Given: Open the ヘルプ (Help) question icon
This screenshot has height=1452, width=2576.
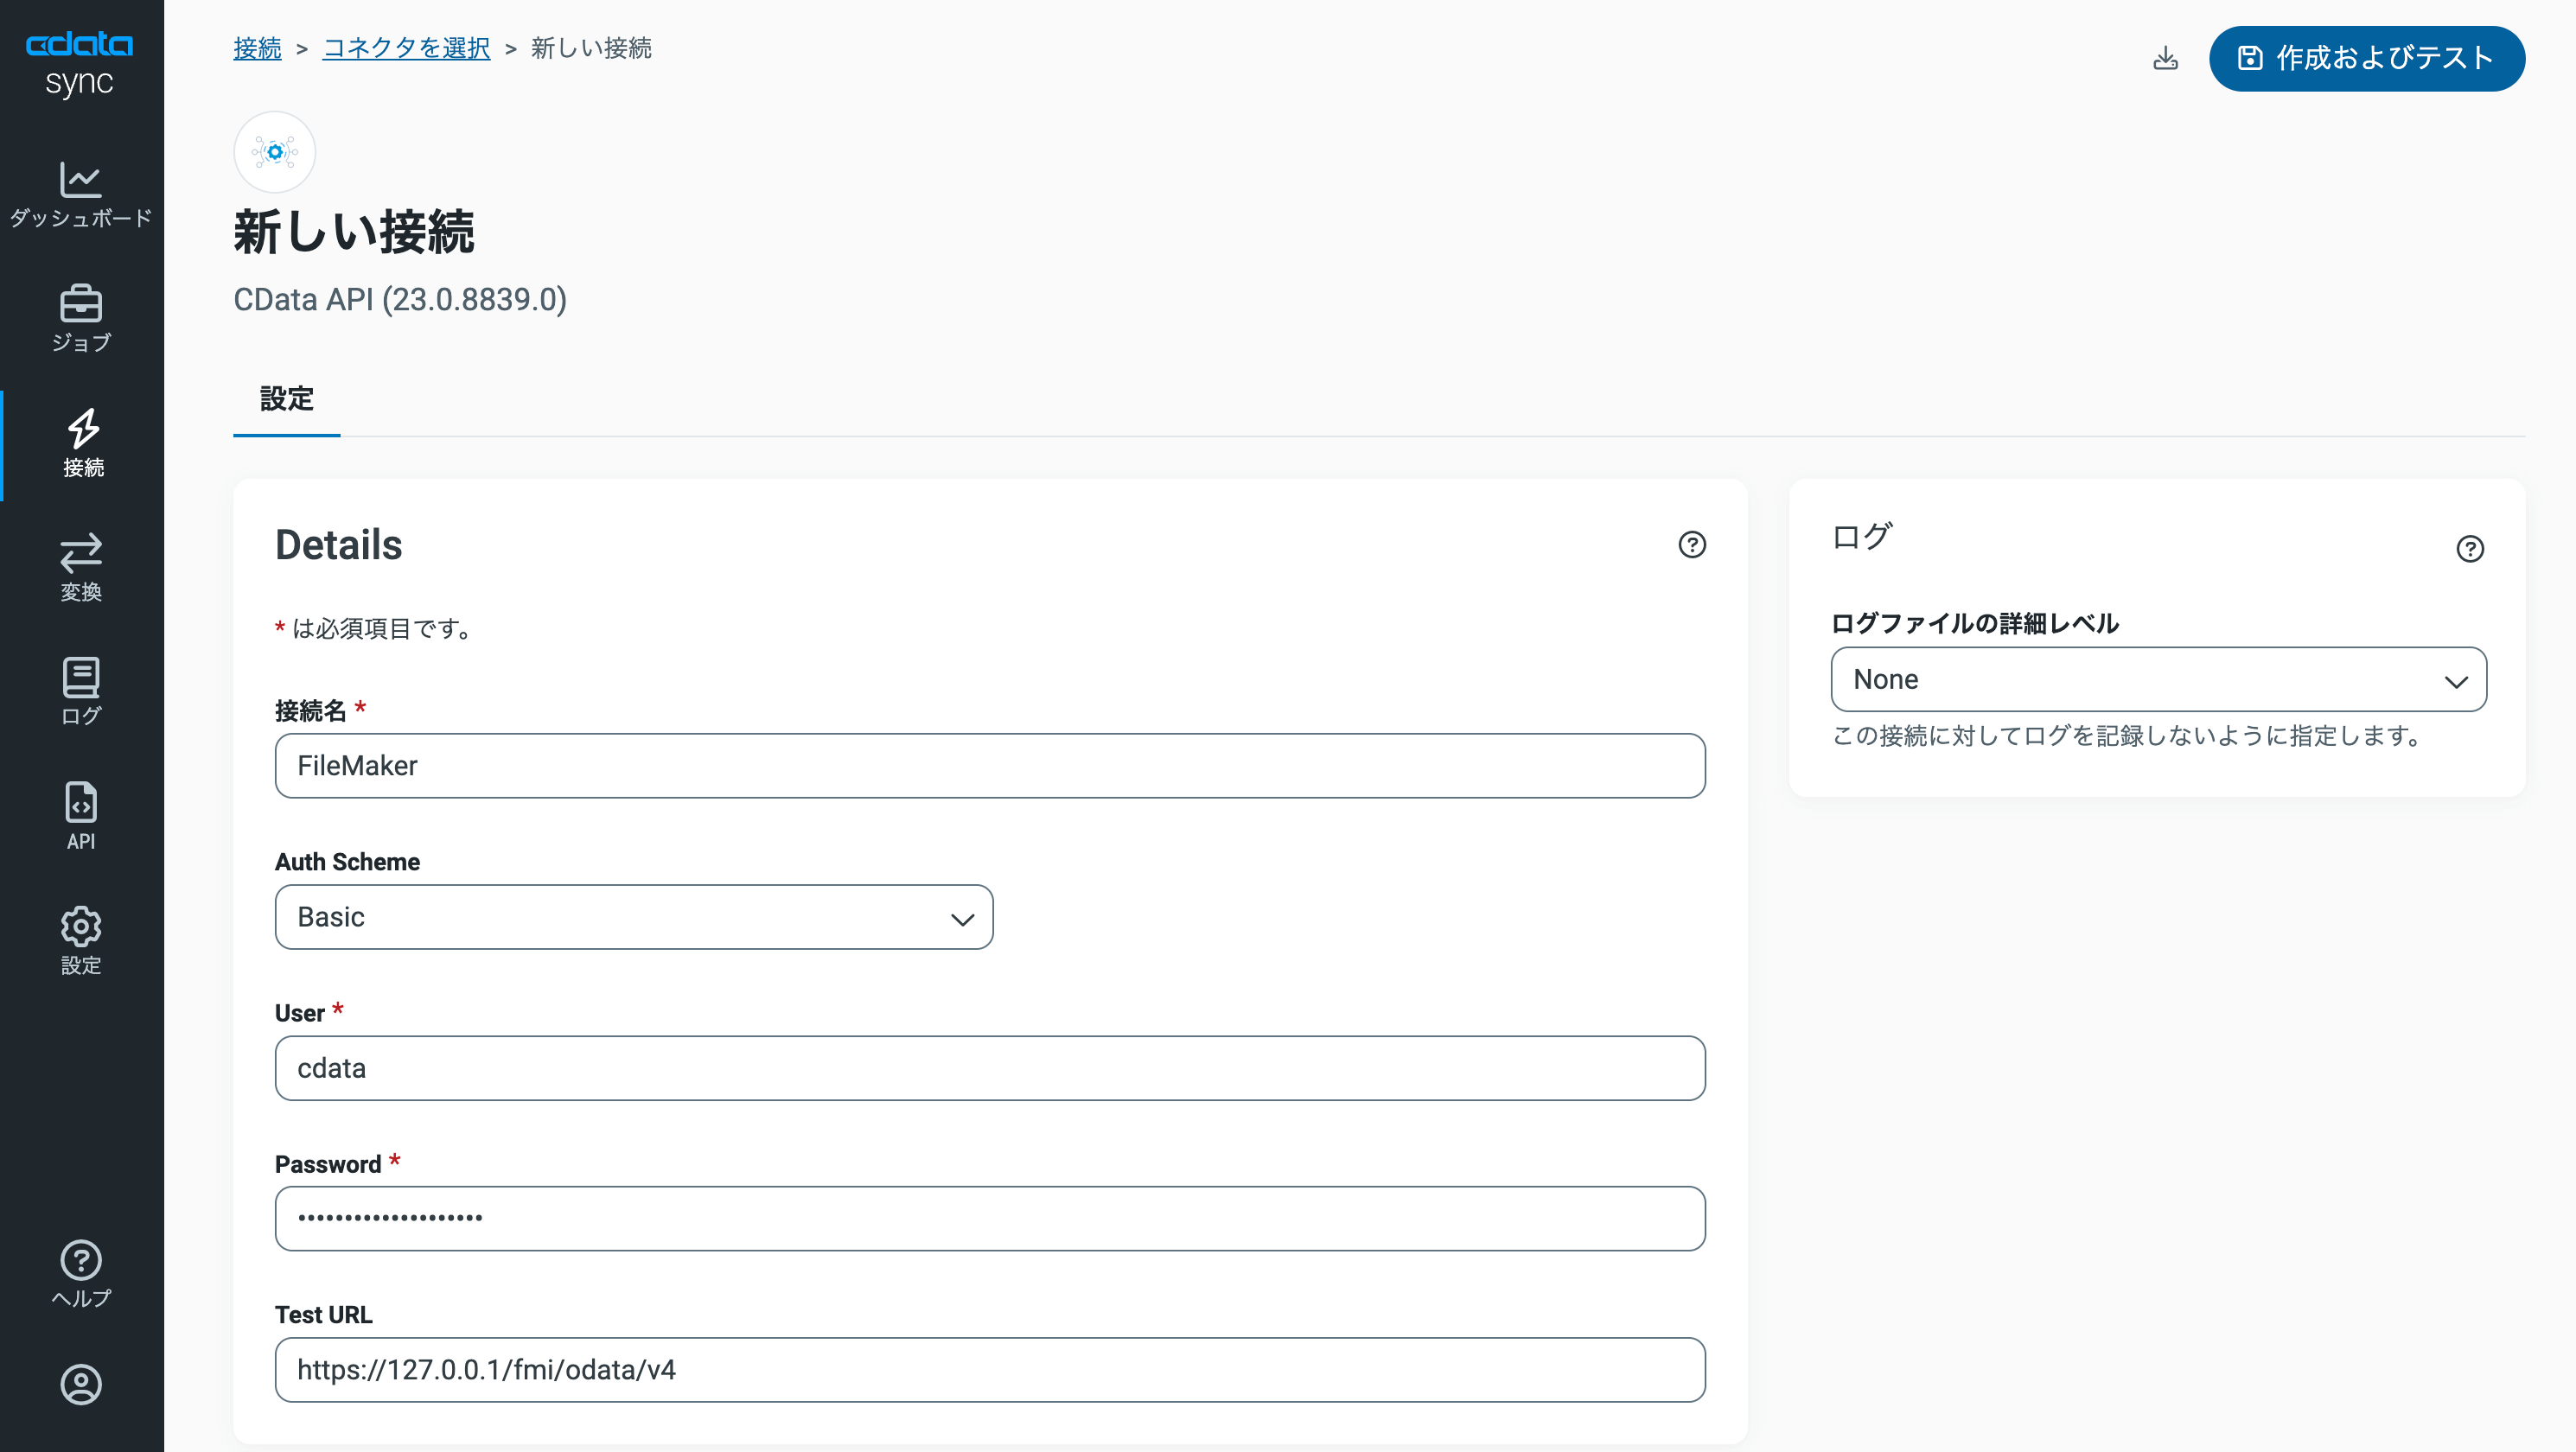Looking at the screenshot, I should [x=81, y=1274].
